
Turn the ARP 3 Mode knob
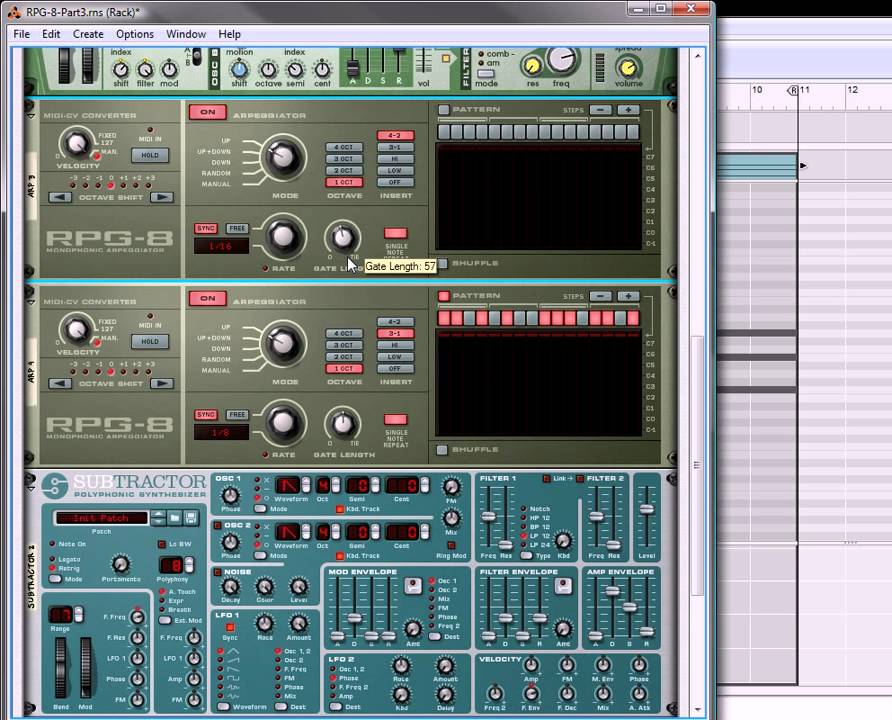point(283,156)
